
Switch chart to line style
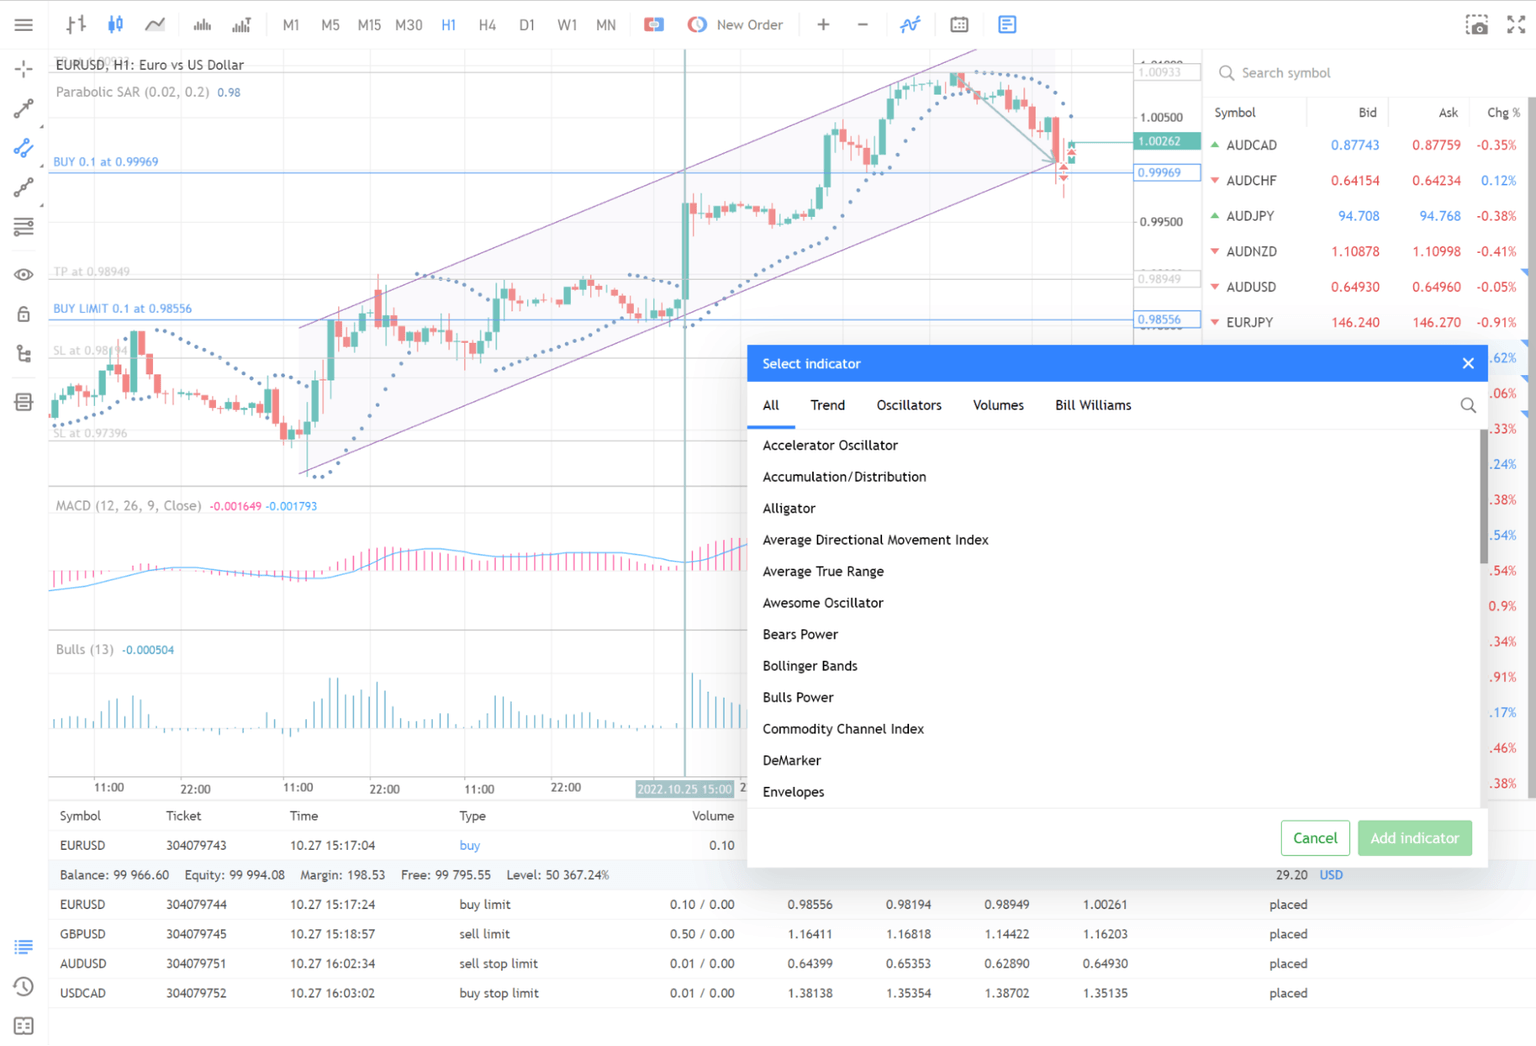(155, 25)
